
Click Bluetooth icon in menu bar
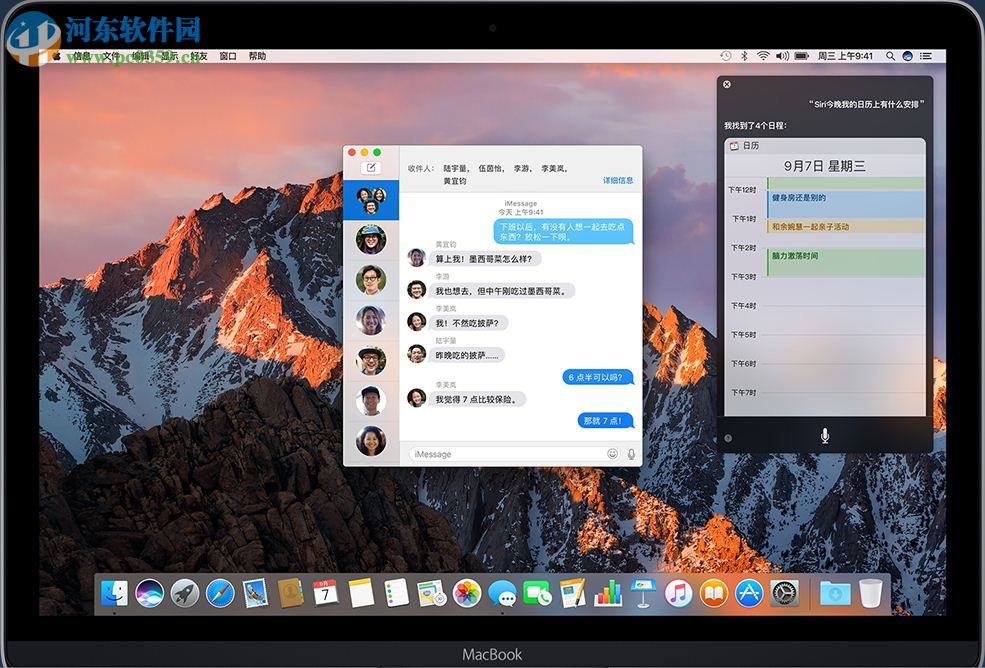click(744, 56)
